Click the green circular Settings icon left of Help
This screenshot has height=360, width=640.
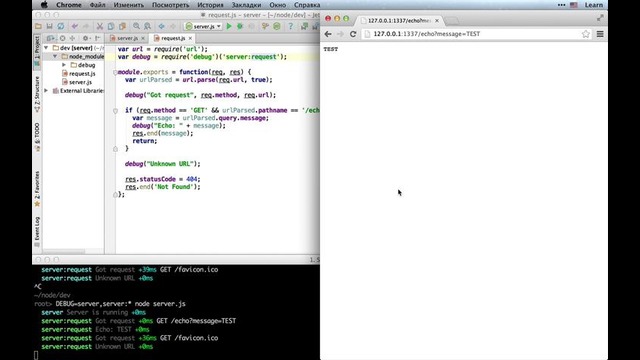(x=277, y=26)
